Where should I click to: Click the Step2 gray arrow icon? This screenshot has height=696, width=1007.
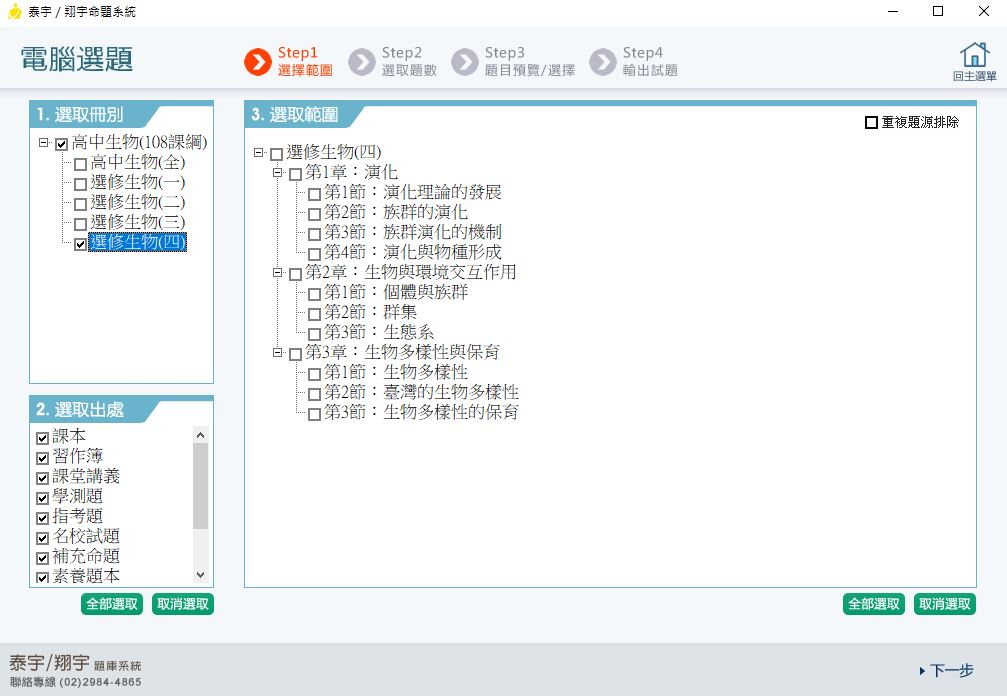tap(361, 62)
